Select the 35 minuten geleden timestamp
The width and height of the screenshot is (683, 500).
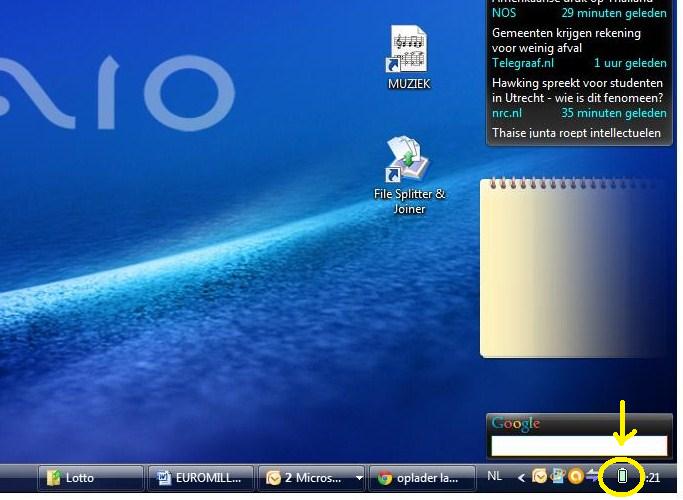[x=614, y=113]
